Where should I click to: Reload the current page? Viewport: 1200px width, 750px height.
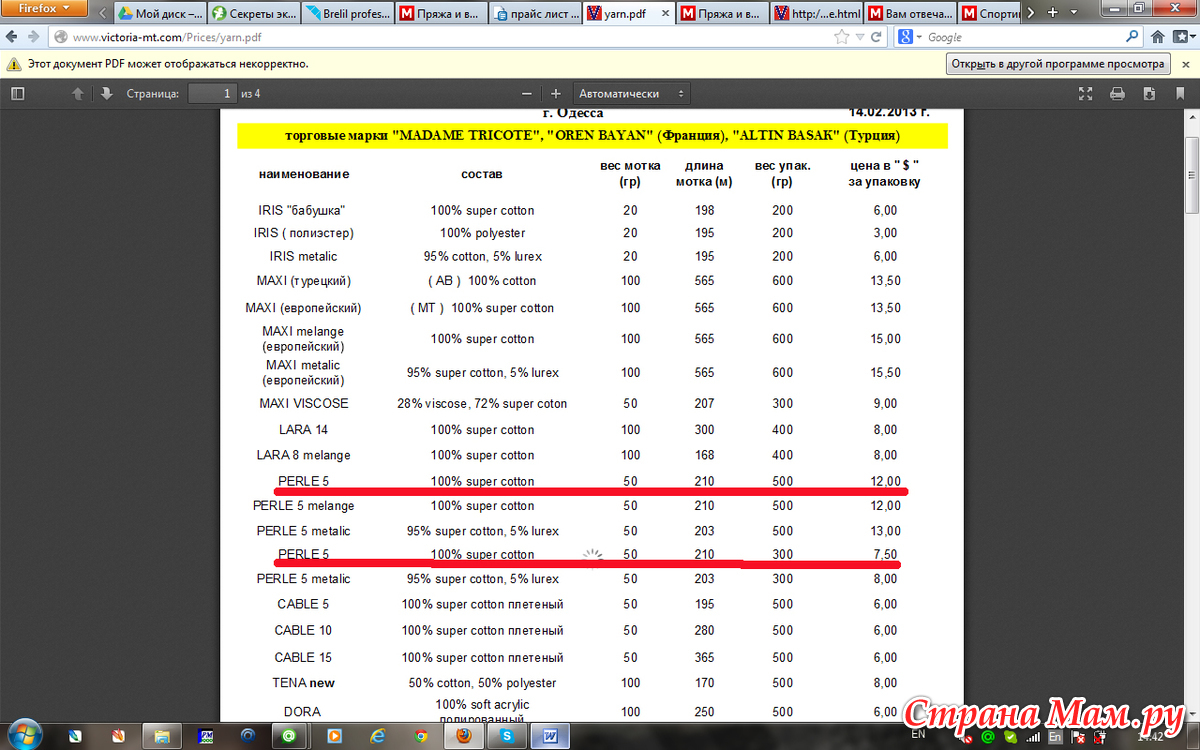(x=875, y=37)
